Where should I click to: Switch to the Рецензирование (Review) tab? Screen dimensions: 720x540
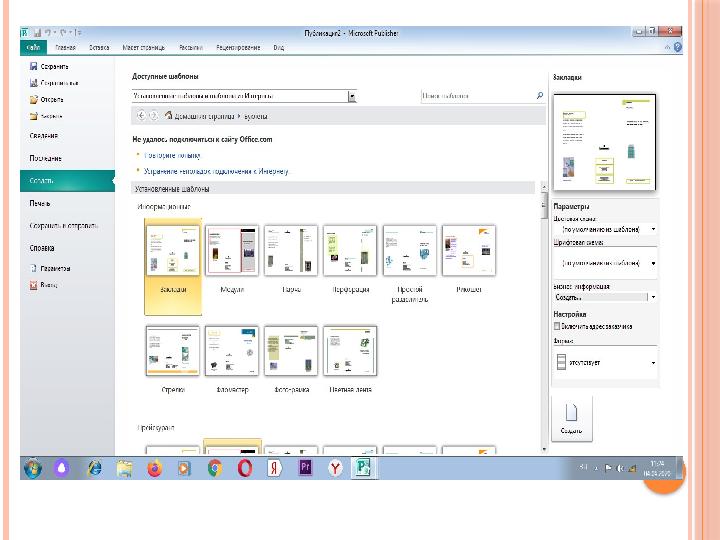(238, 47)
